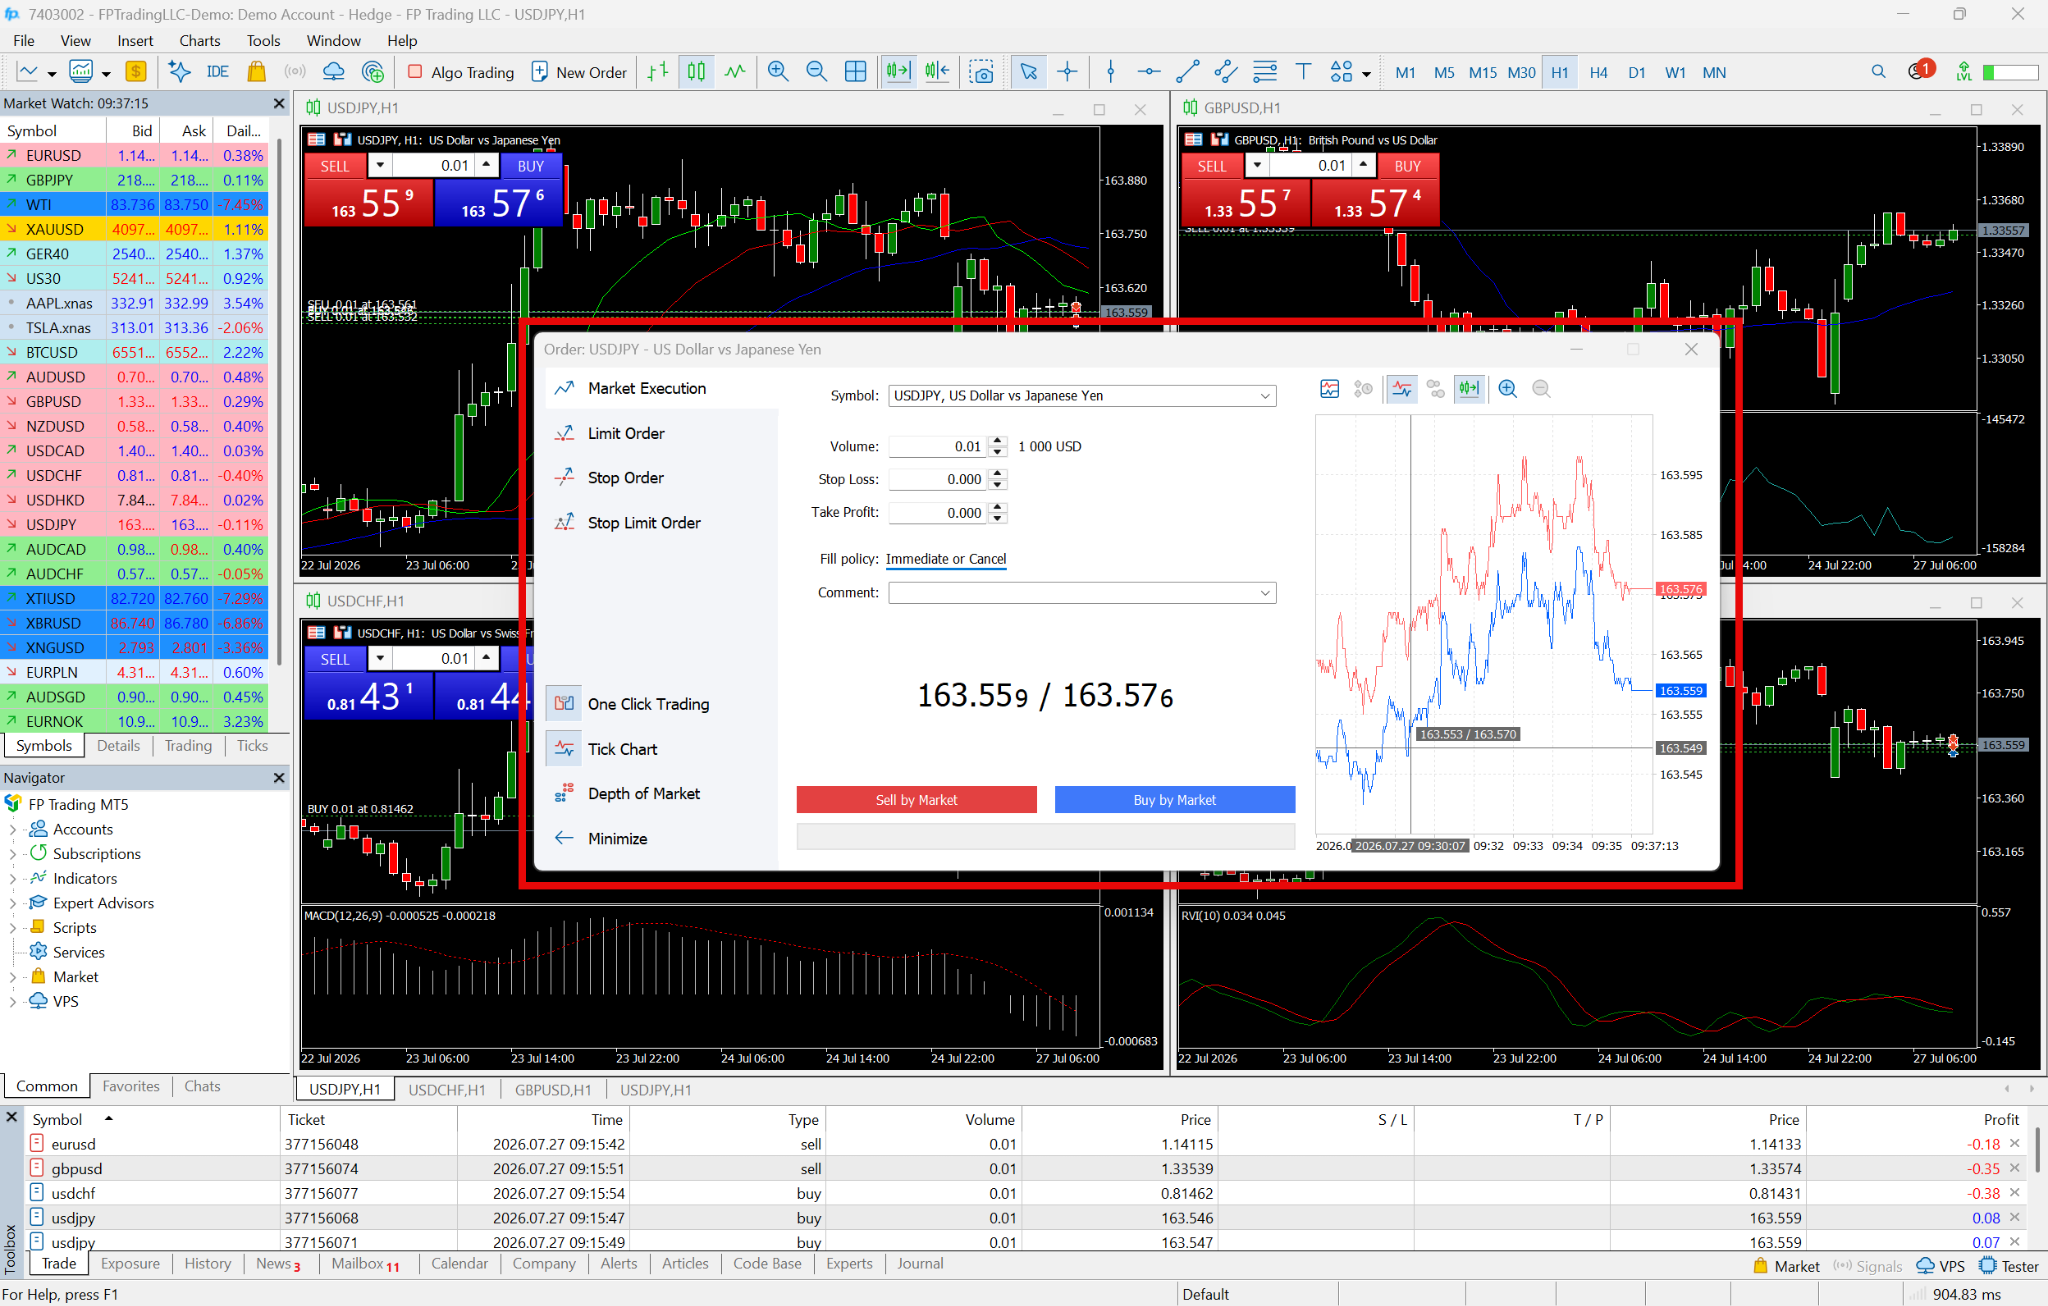Open the Symbol dropdown in order dialog

[x=1265, y=396]
